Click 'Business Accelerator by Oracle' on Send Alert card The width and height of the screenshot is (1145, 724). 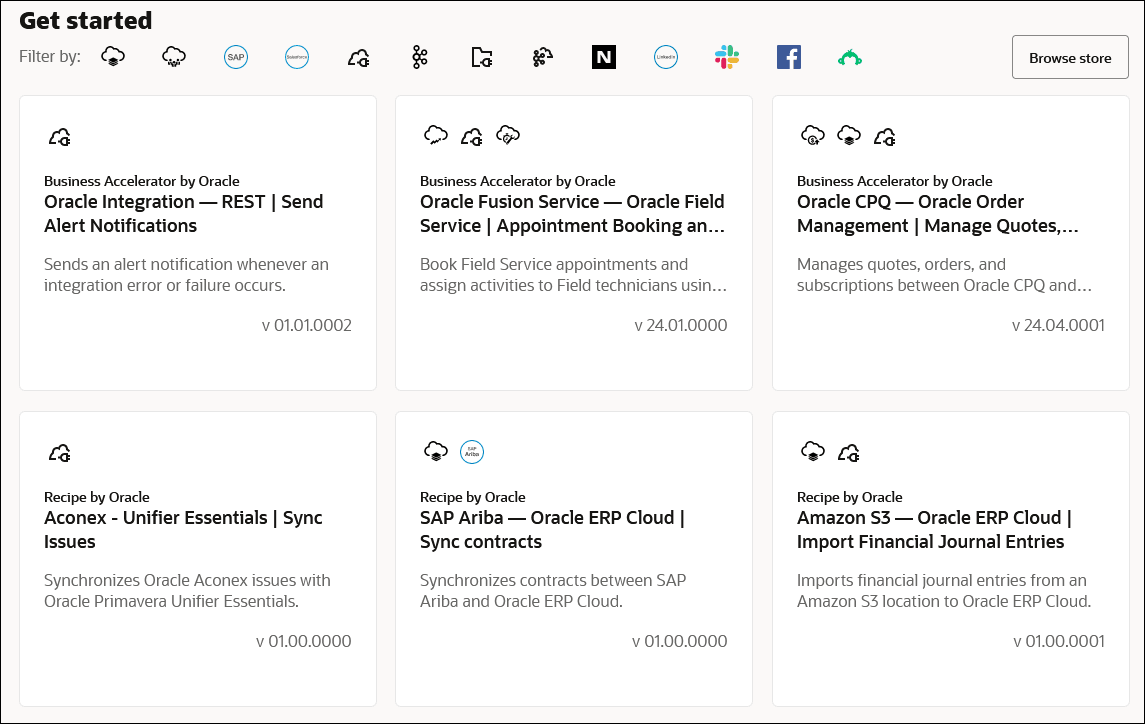pos(142,181)
